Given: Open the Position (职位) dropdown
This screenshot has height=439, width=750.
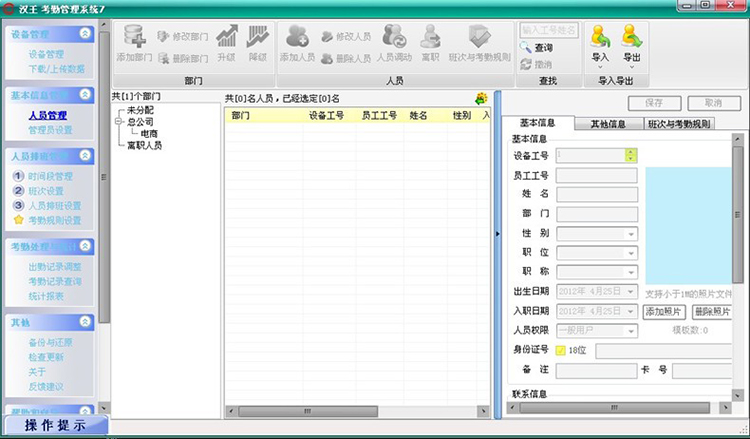Looking at the screenshot, I should (x=631, y=253).
